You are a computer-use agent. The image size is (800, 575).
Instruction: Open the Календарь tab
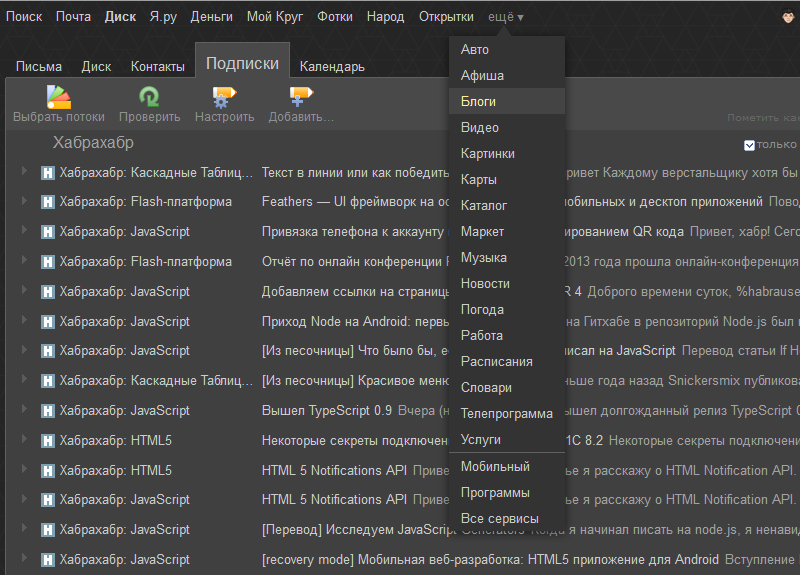(332, 66)
